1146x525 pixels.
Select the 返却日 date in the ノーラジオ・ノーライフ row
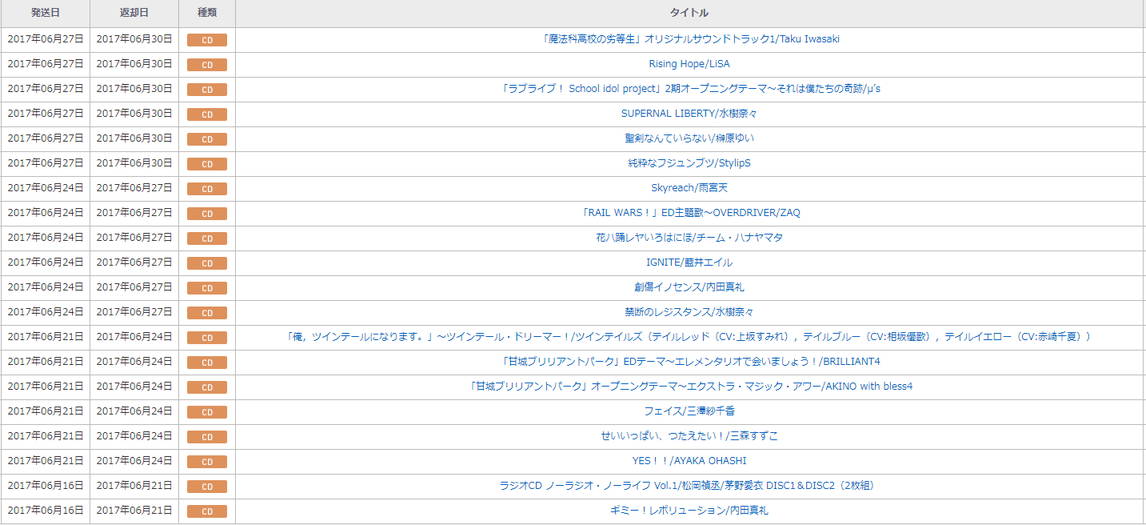pyautogui.click(x=134, y=486)
